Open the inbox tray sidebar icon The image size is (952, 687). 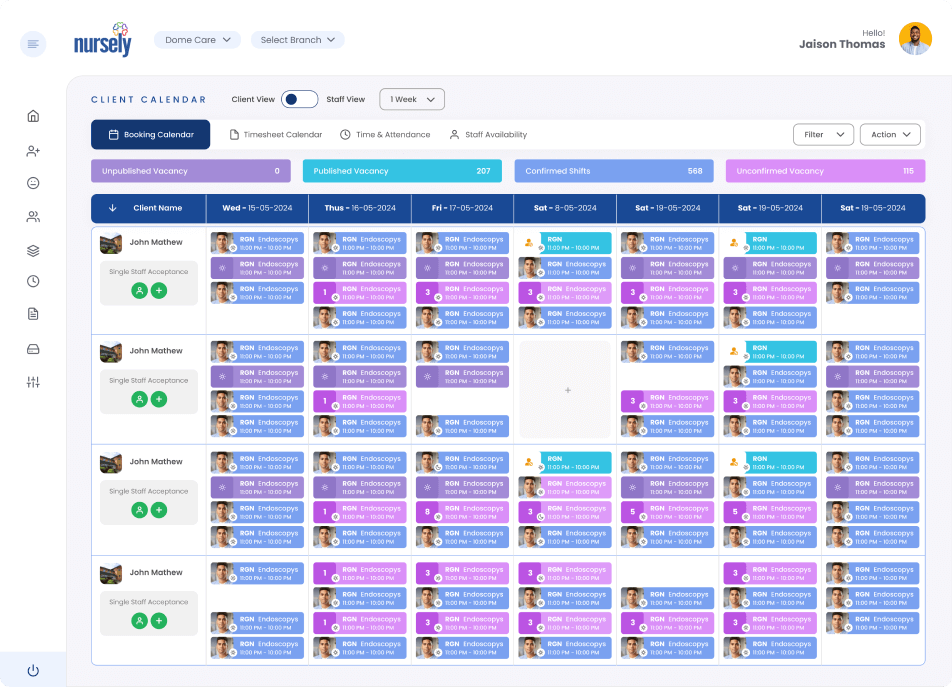click(33, 349)
